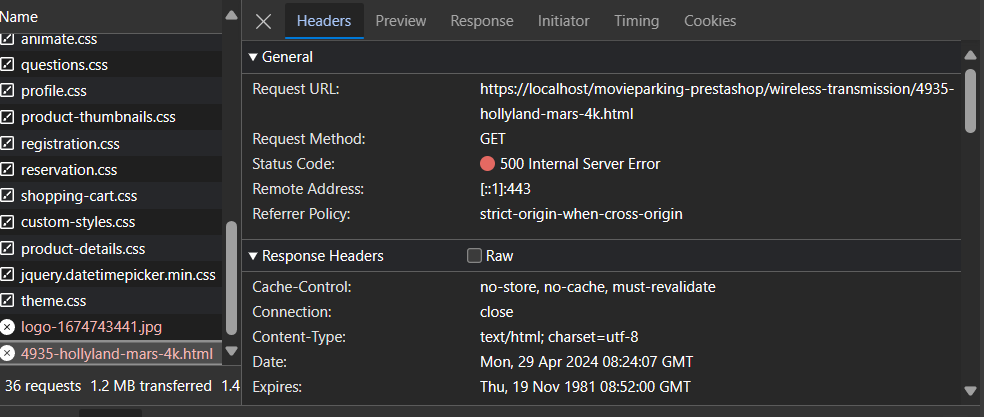Click the red status code indicator
Viewport: 984px width, 417px height.
coord(488,164)
